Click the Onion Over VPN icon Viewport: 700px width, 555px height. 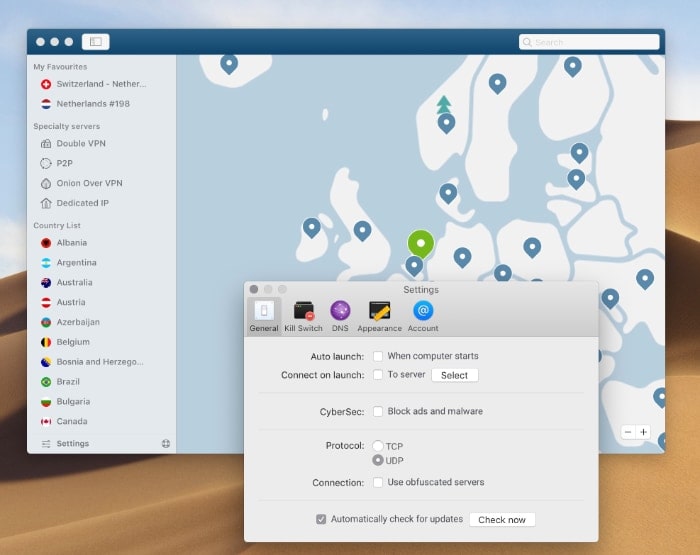click(x=46, y=183)
